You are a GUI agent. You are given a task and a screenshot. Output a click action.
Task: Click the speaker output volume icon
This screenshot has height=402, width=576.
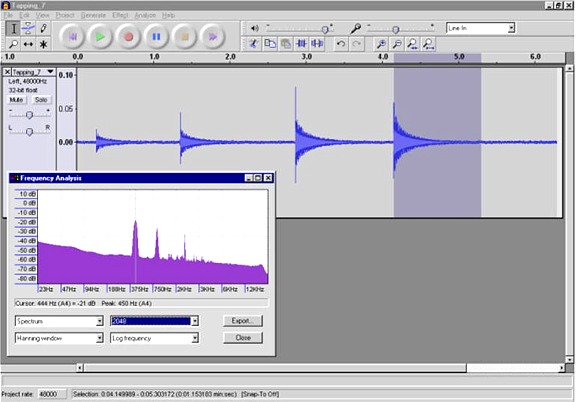click(254, 28)
